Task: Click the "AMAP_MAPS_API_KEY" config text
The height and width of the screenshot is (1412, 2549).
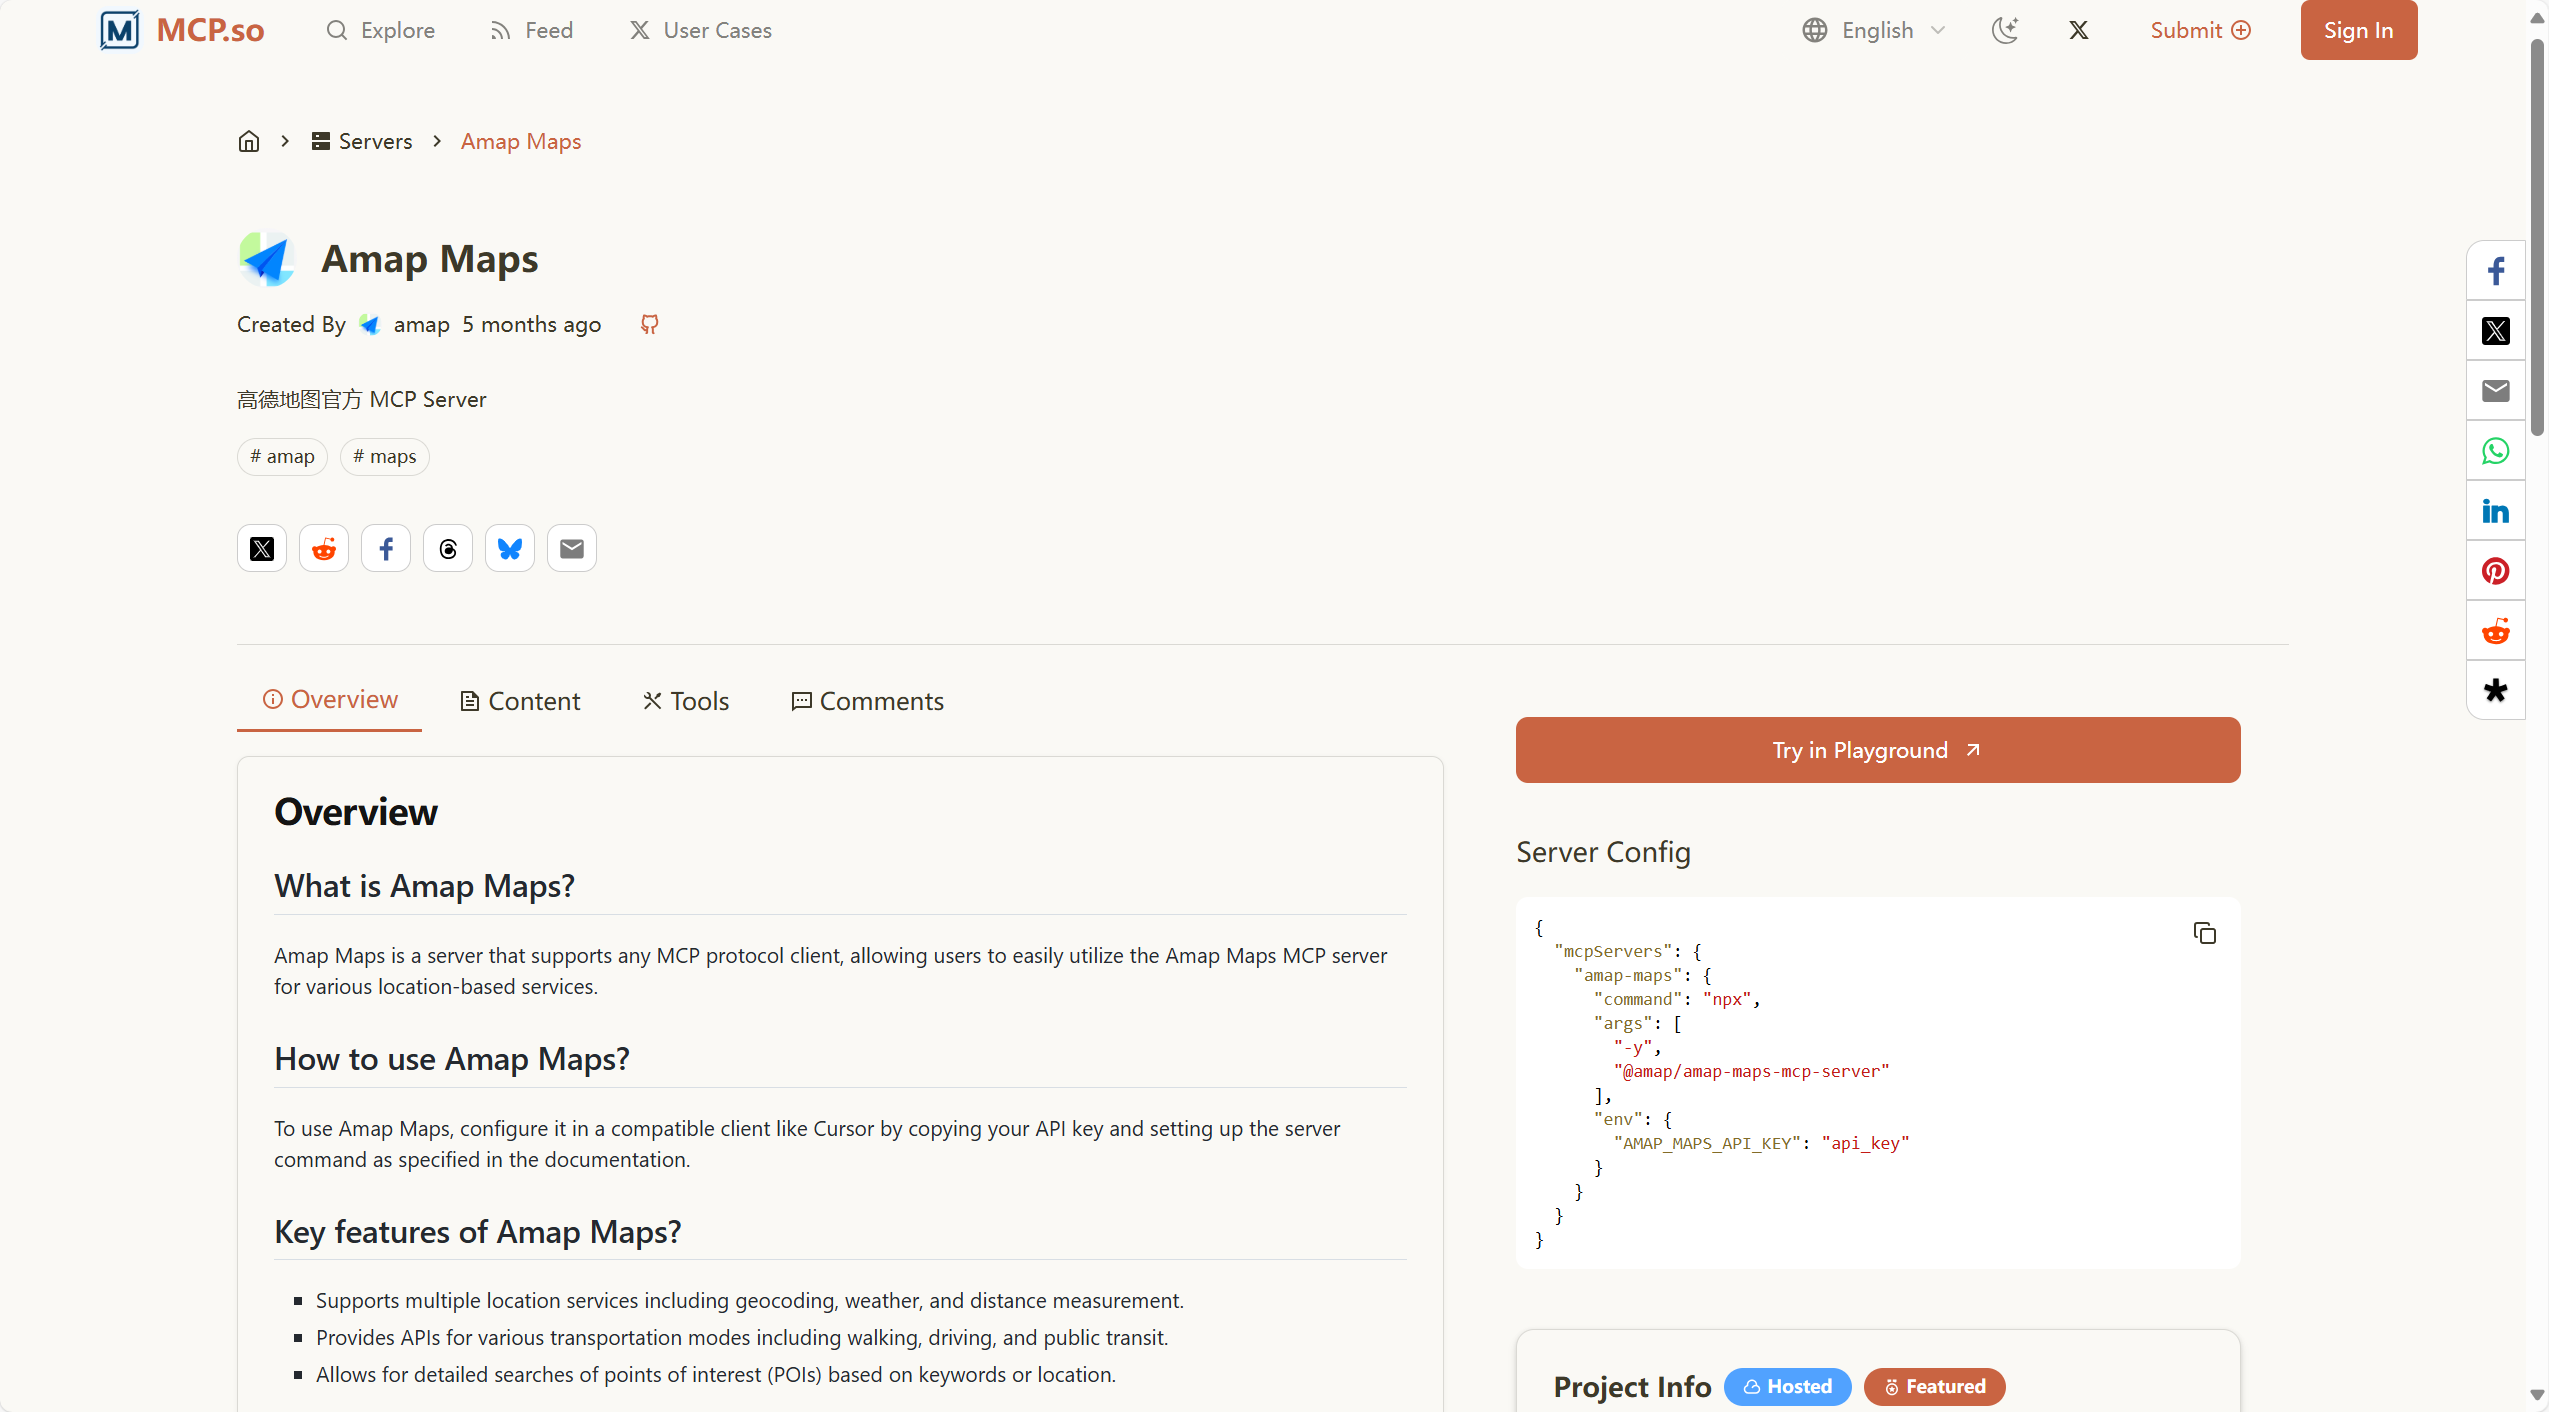Action: pyautogui.click(x=1707, y=1143)
